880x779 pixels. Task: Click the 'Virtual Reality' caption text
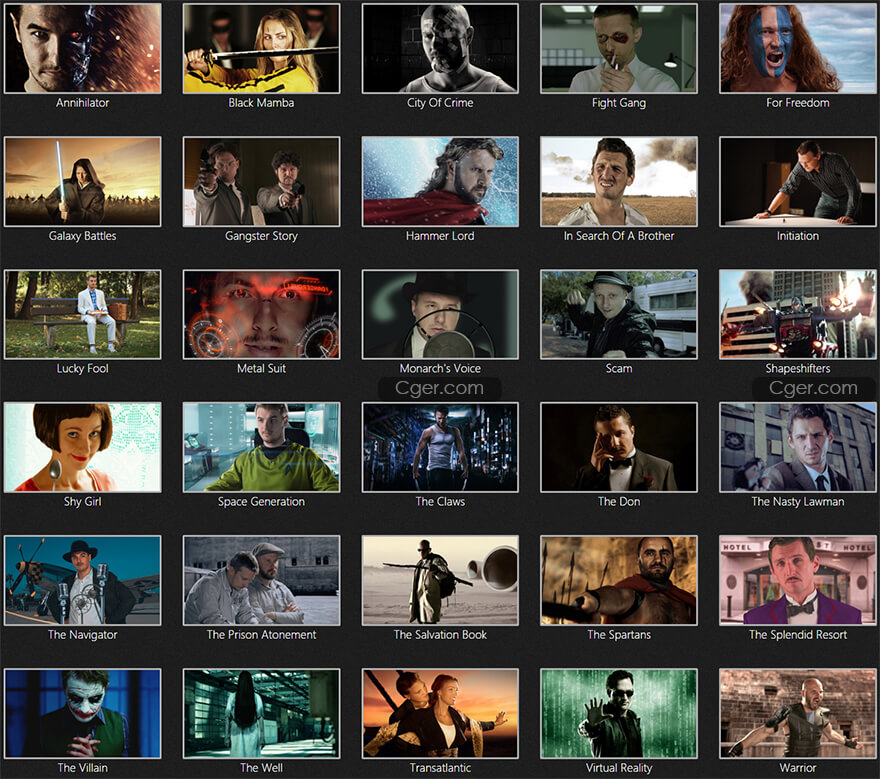pos(619,768)
